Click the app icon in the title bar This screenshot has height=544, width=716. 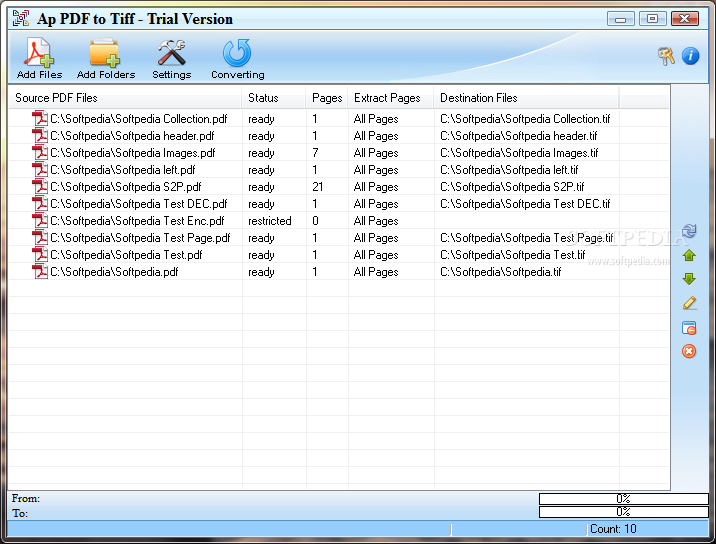tap(21, 19)
